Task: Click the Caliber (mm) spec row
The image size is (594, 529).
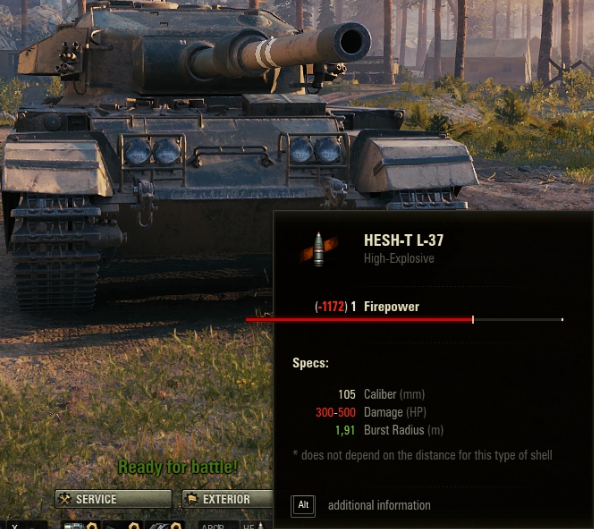Action: tap(381, 394)
